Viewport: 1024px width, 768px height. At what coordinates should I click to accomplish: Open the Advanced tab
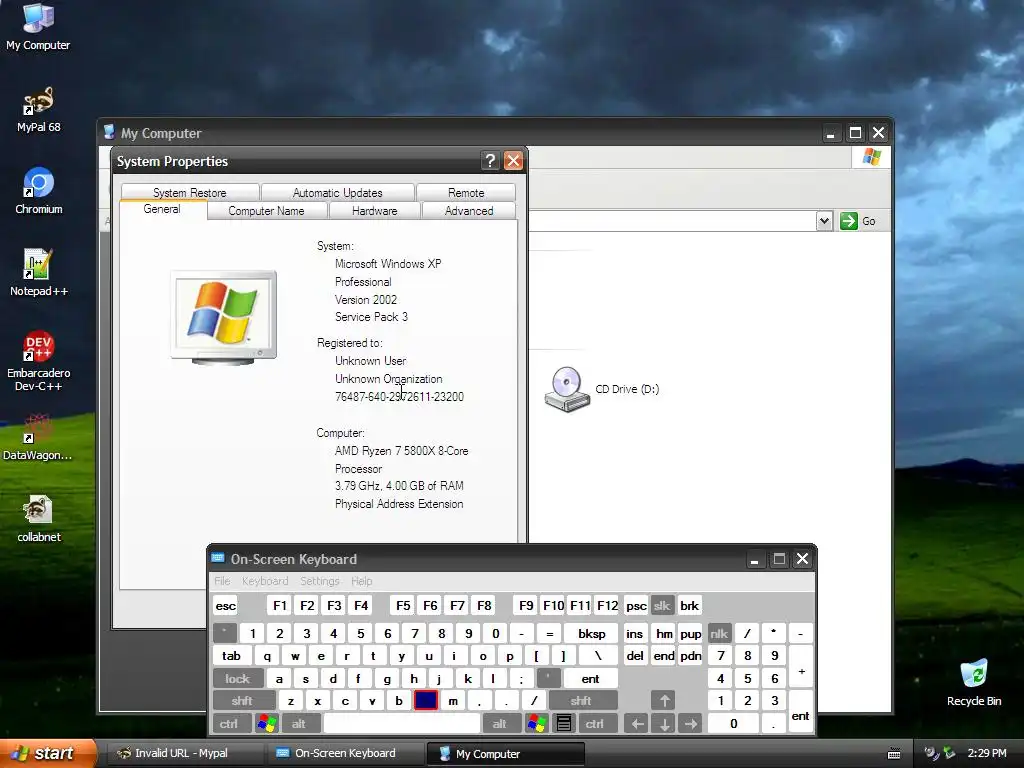469,210
